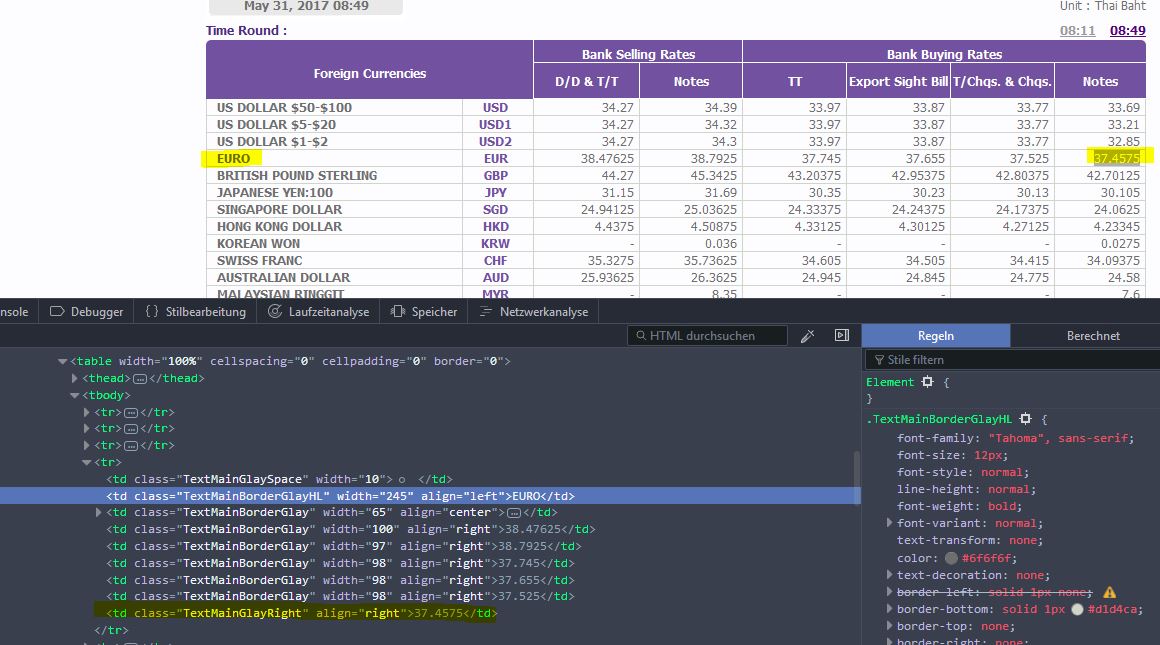Toggle the sidebar pane collapse icon
The image size is (1160, 645).
[x=842, y=336]
